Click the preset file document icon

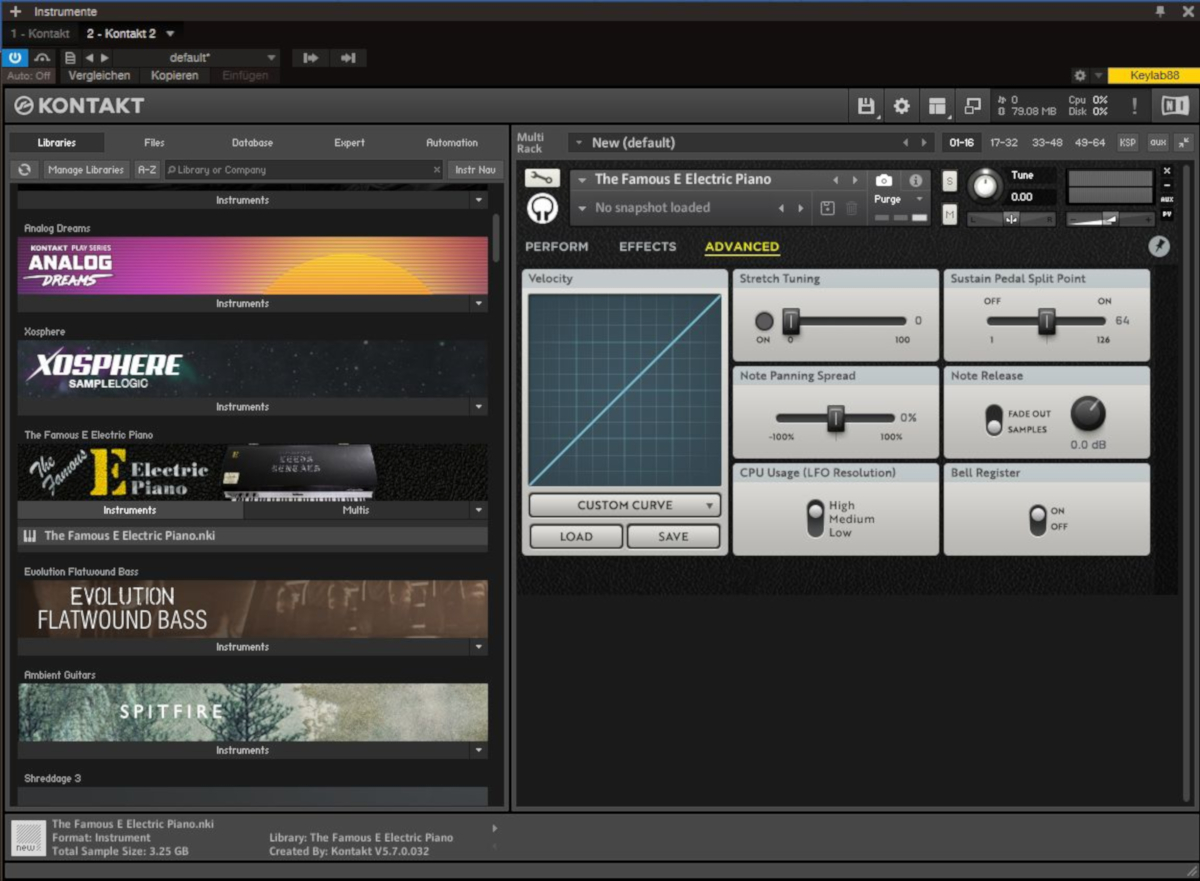tap(70, 58)
